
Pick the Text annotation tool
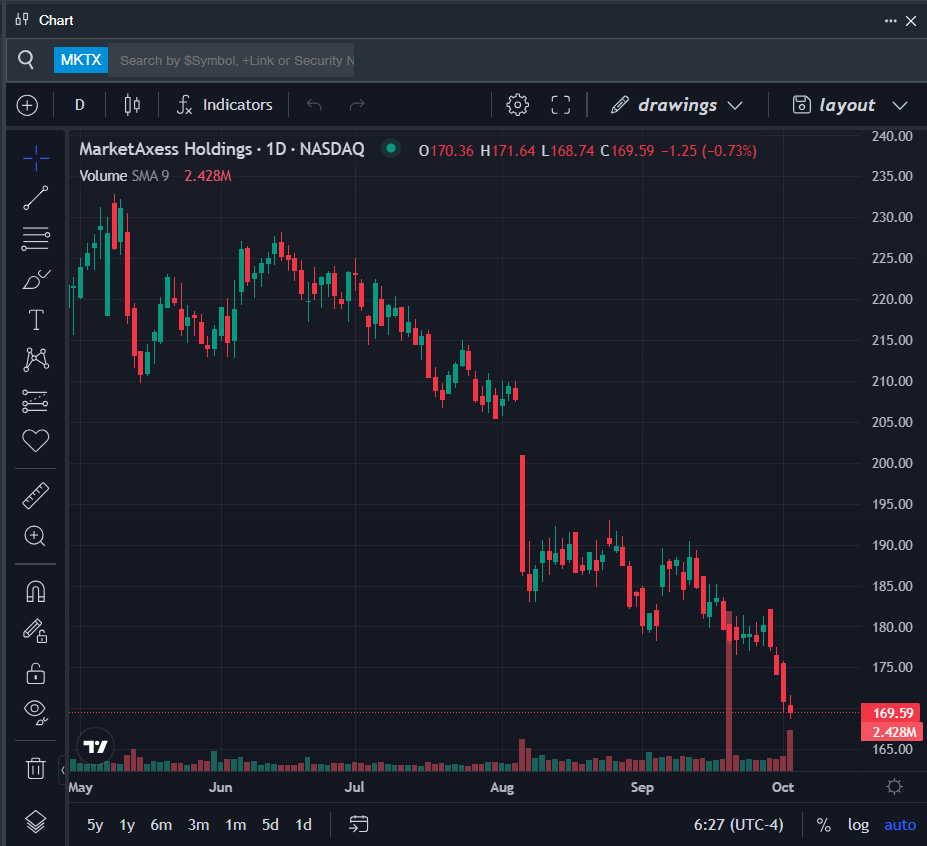pyautogui.click(x=36, y=320)
